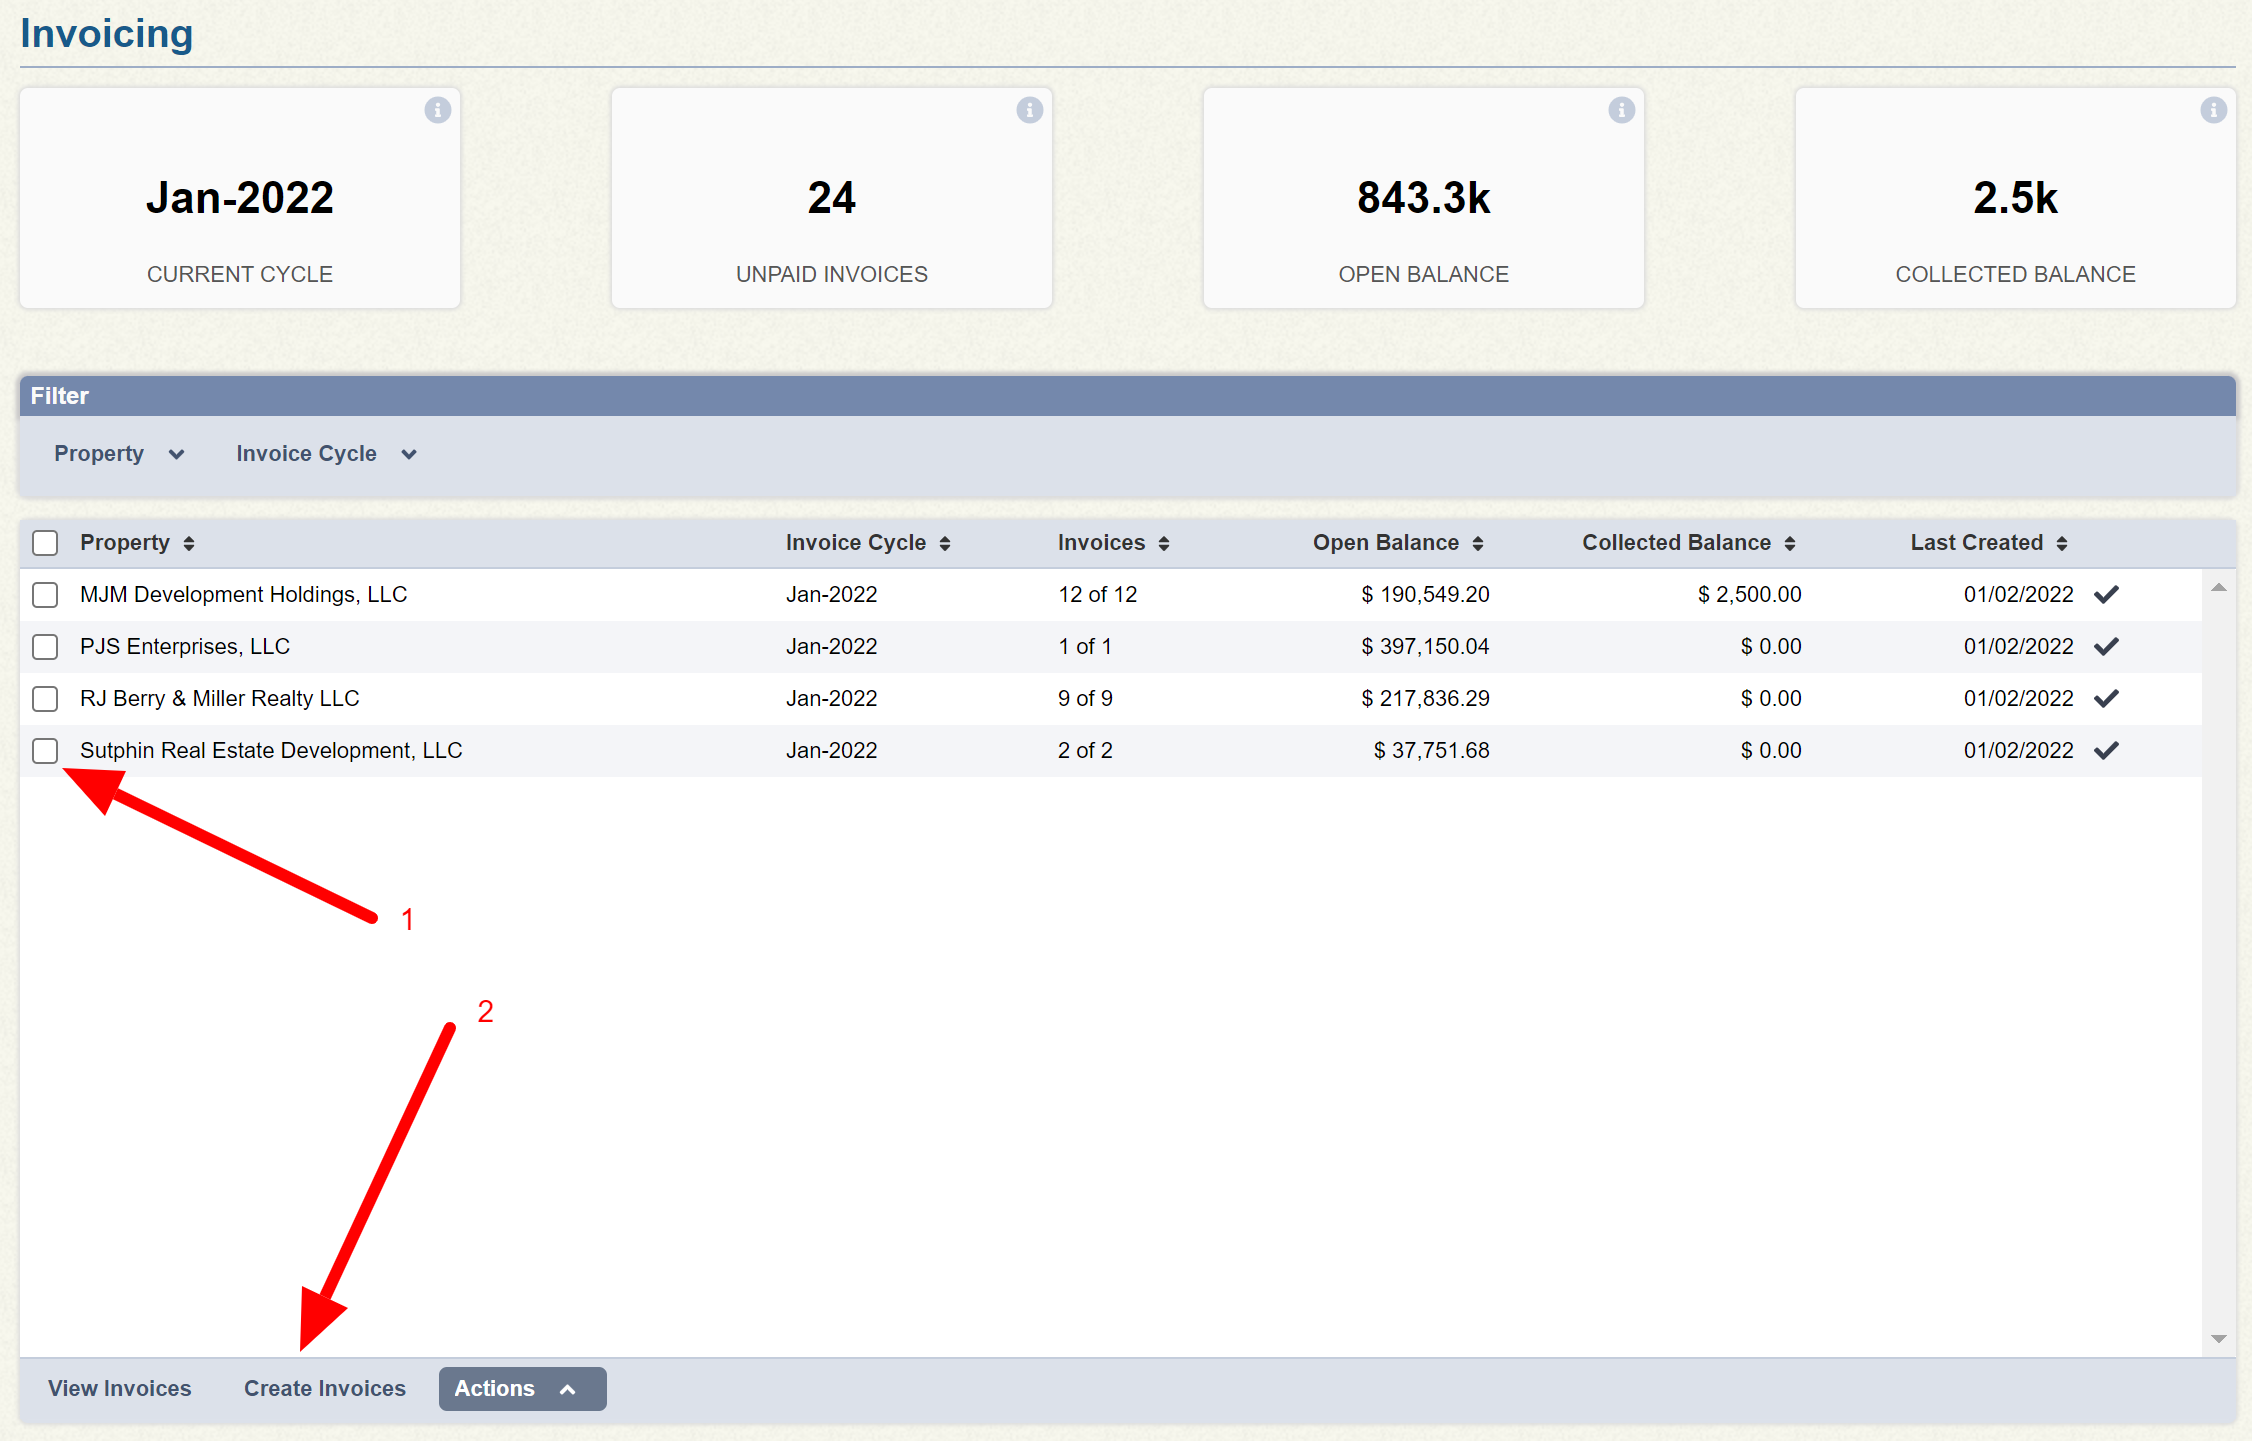Click open balance $ 397,150.04
2252x1441 pixels.
click(1425, 647)
